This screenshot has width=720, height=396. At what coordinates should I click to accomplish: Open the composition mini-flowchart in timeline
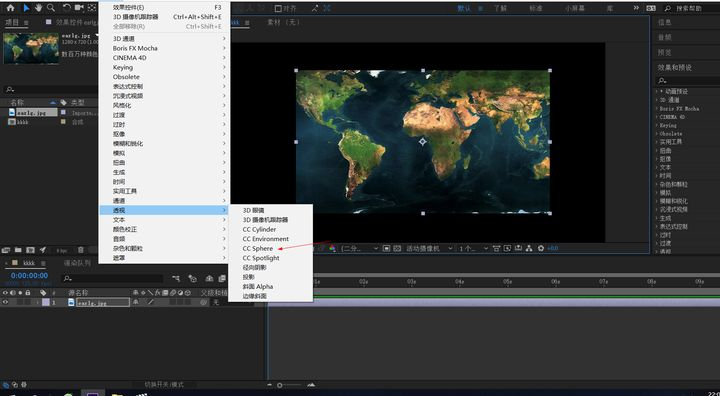coord(176,278)
